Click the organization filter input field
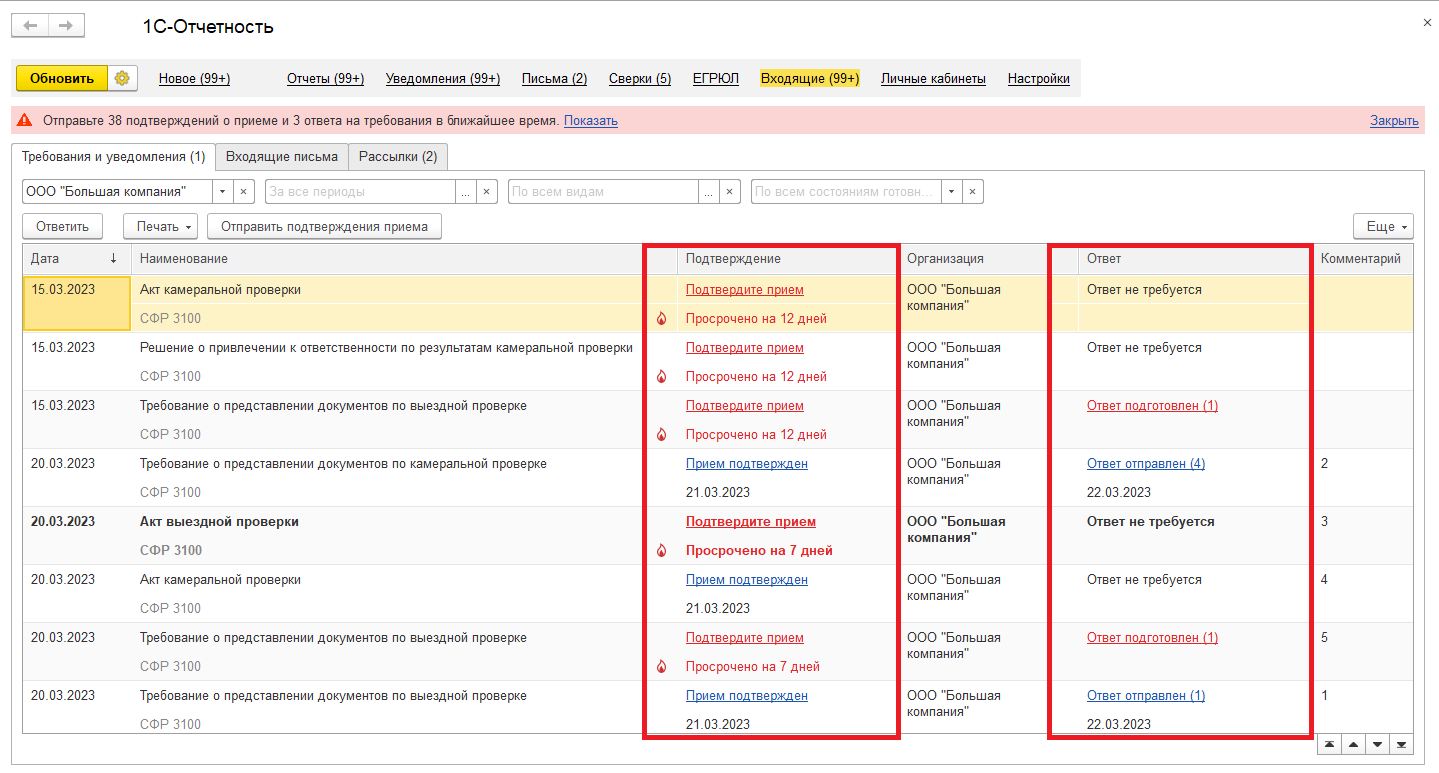Screen dimensions: 1439x773 117,191
